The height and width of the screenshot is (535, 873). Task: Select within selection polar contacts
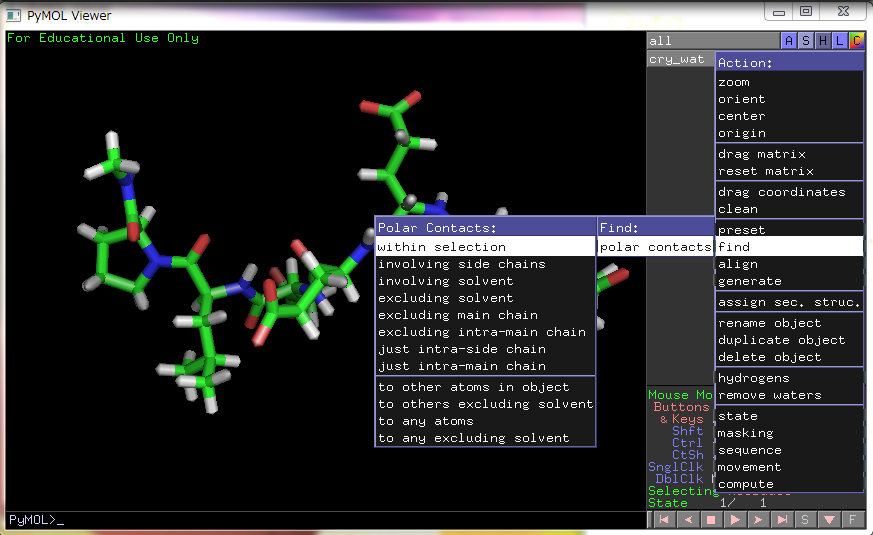click(x=485, y=247)
